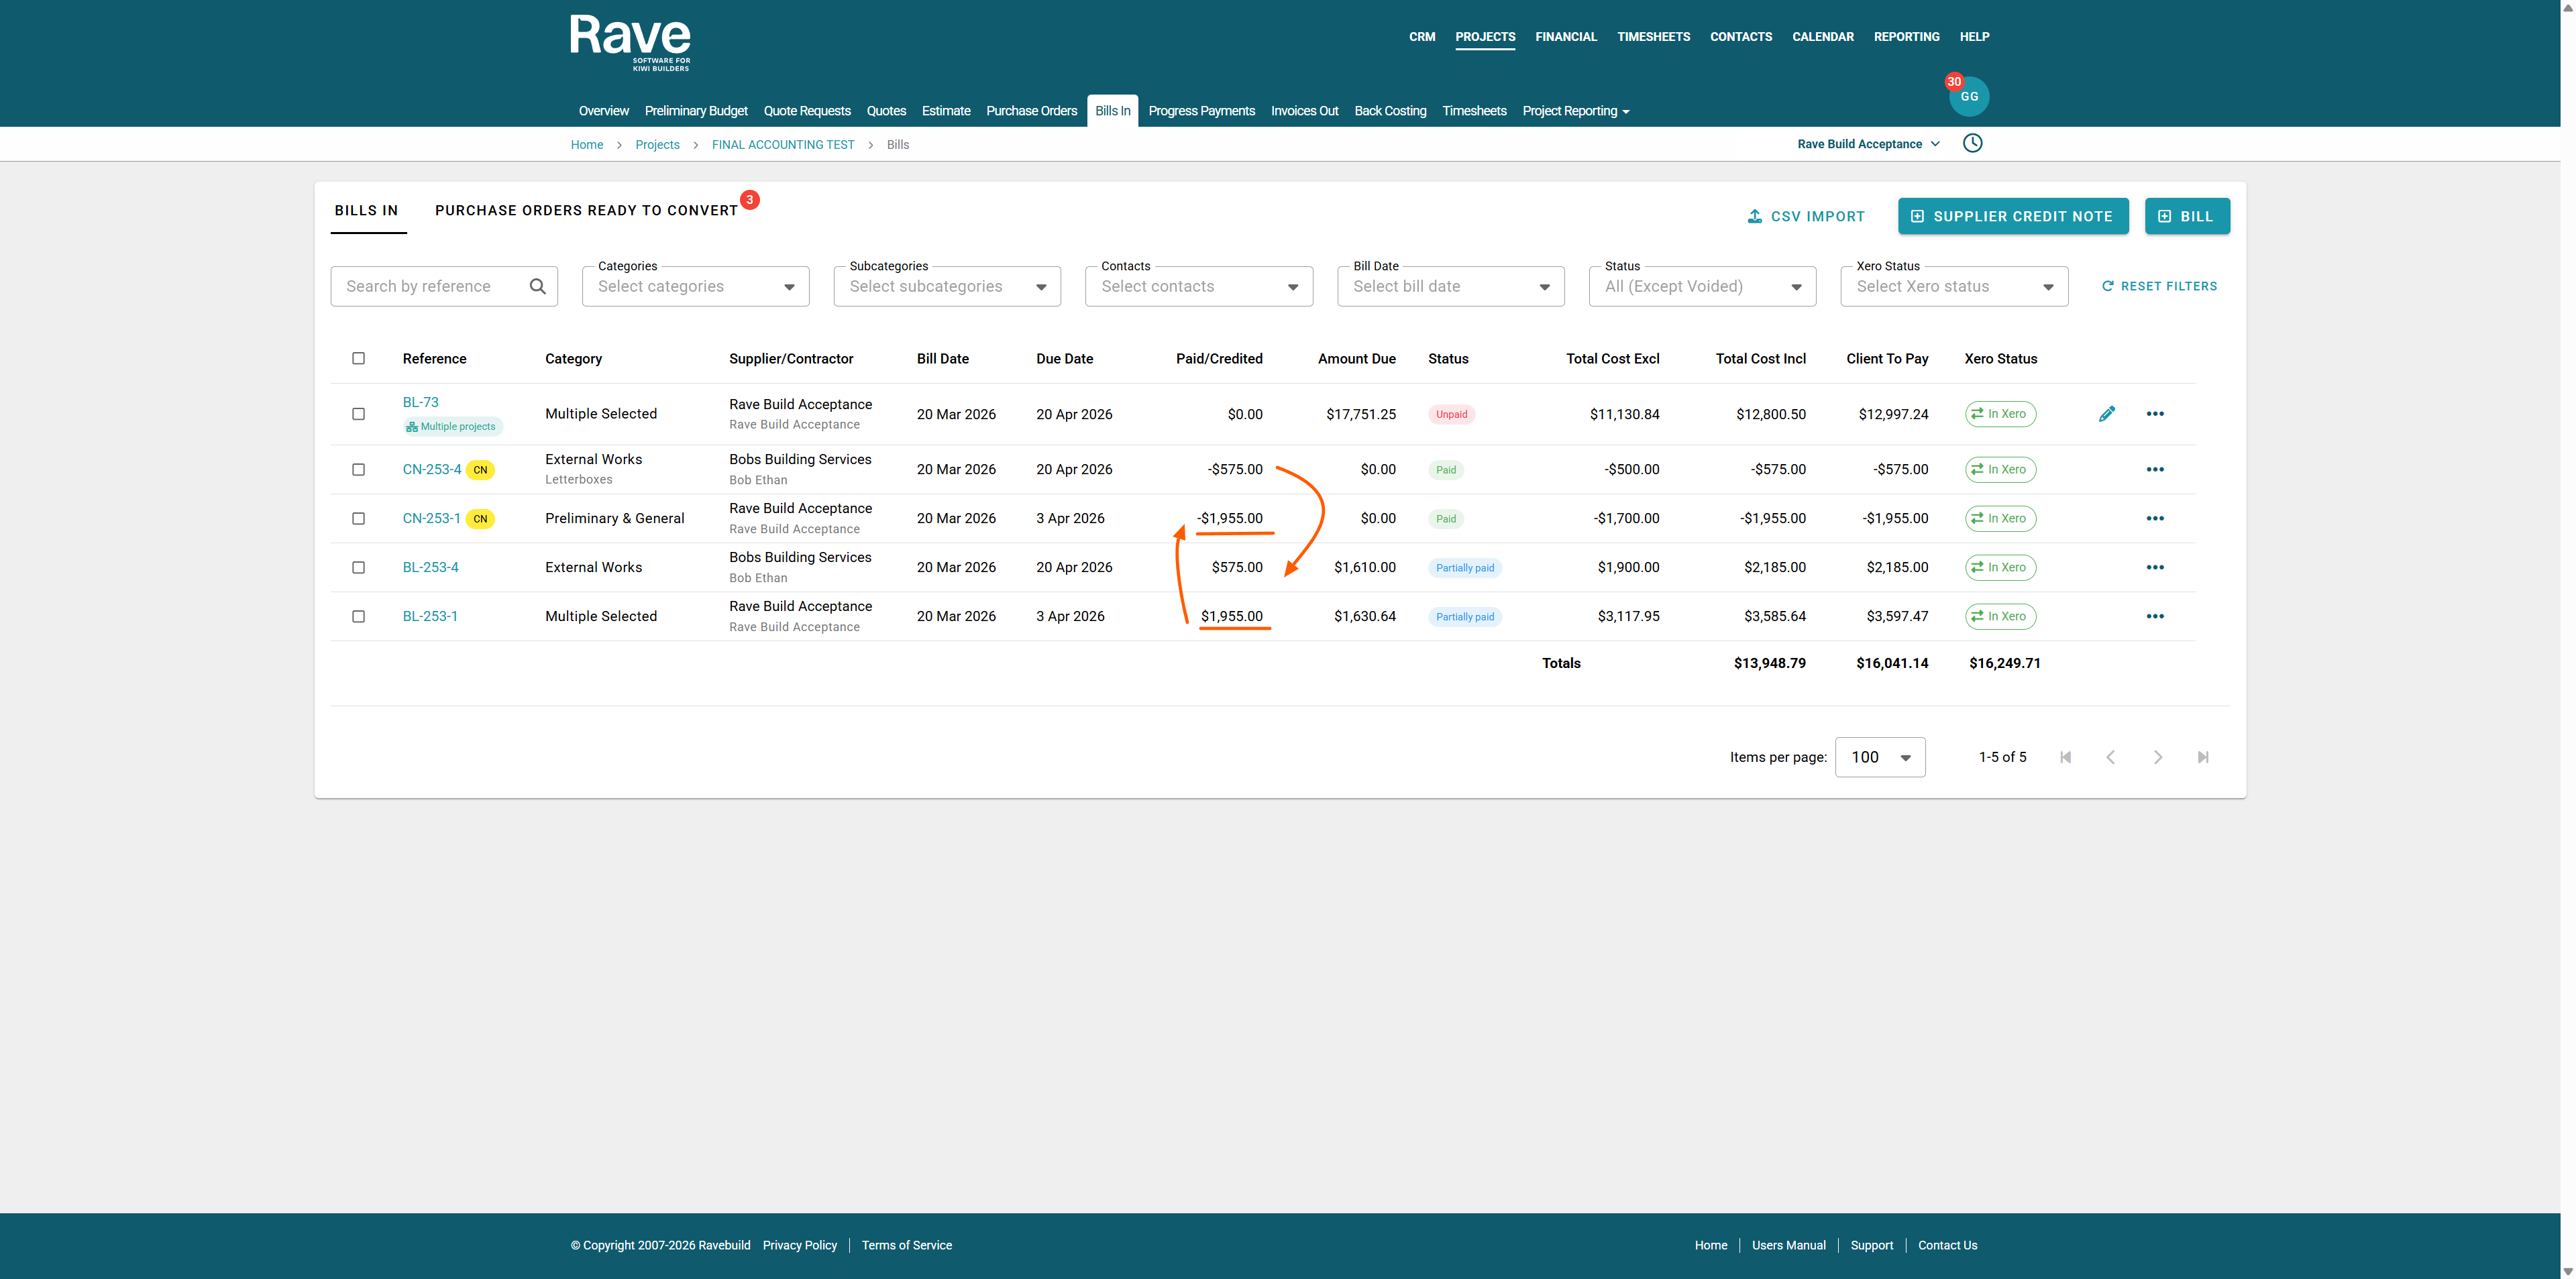Viewport: 2576px width, 1279px height.
Task: Open the Back Costing tab
Action: tap(1389, 111)
